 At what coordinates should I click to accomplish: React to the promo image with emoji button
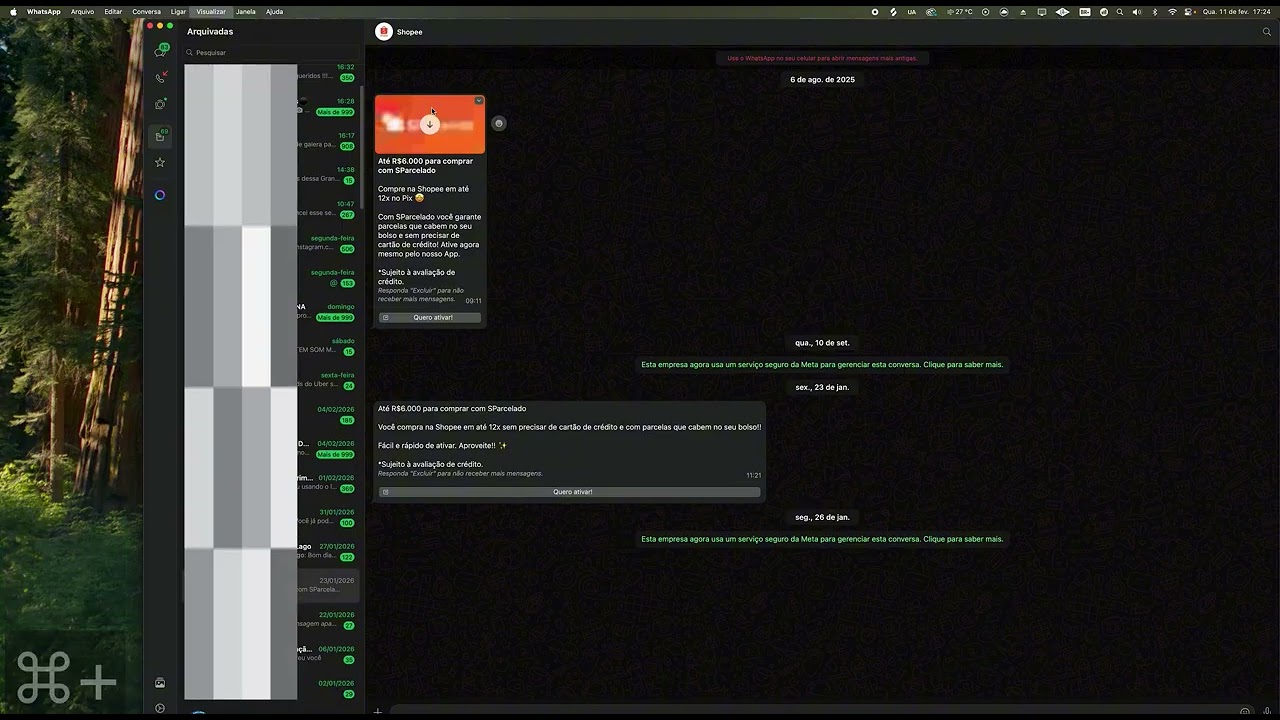[499, 123]
